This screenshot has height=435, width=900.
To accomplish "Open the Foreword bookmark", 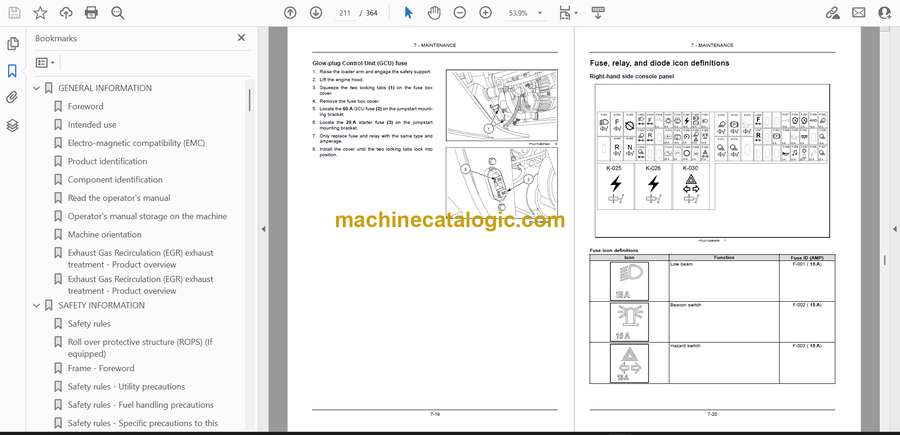I will tap(86, 106).
